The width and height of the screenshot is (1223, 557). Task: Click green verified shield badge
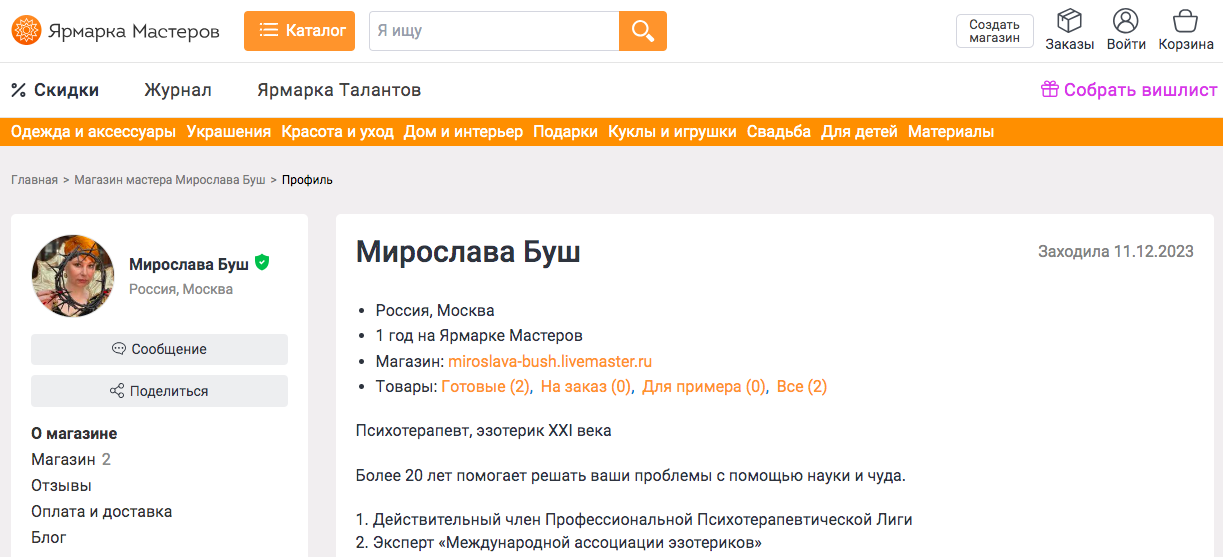(x=262, y=263)
